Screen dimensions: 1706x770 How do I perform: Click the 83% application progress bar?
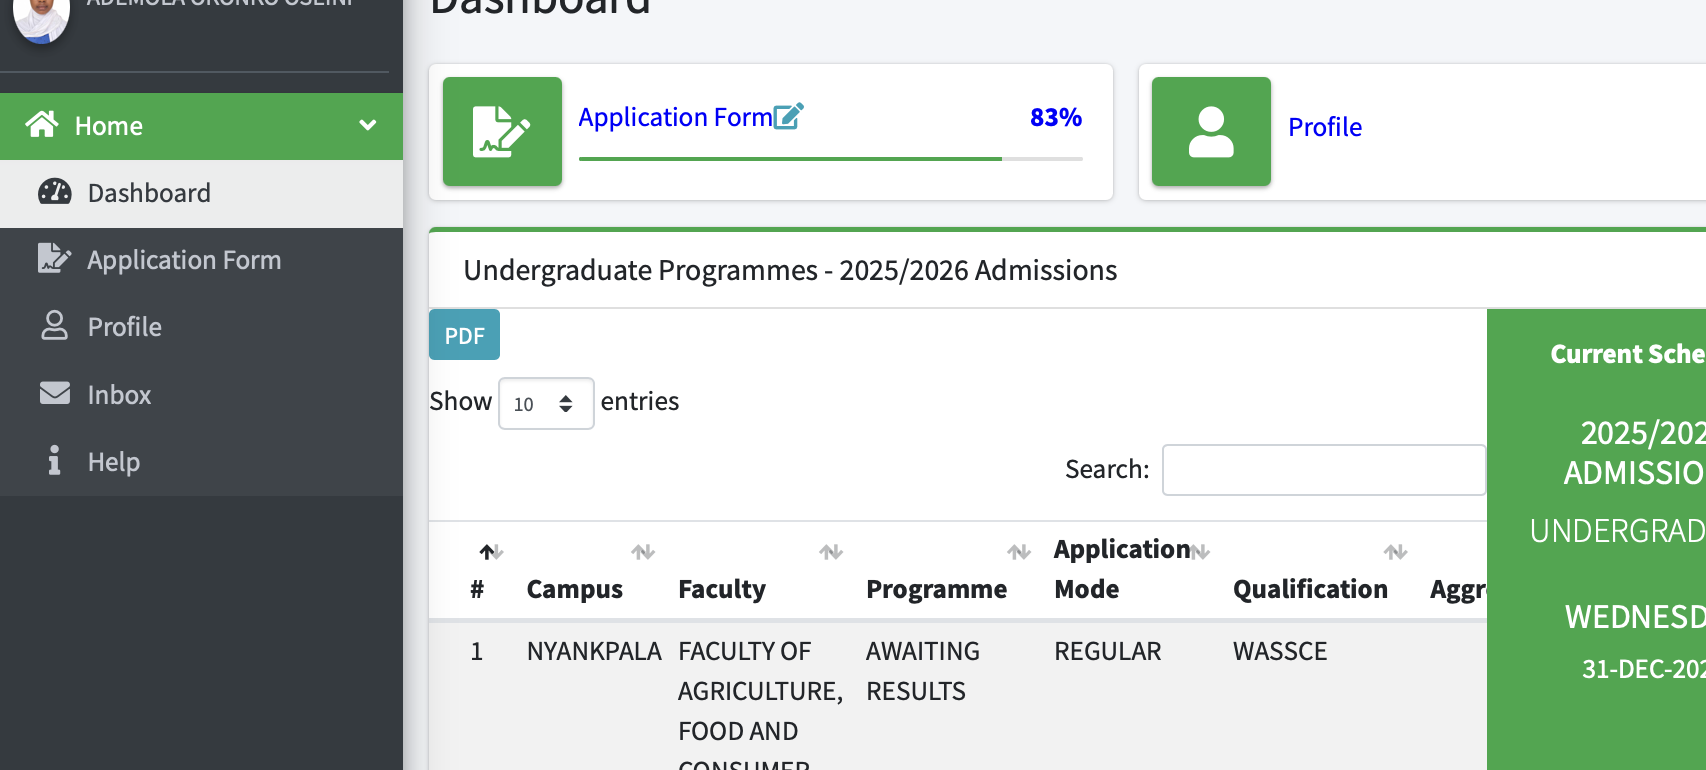coord(830,158)
